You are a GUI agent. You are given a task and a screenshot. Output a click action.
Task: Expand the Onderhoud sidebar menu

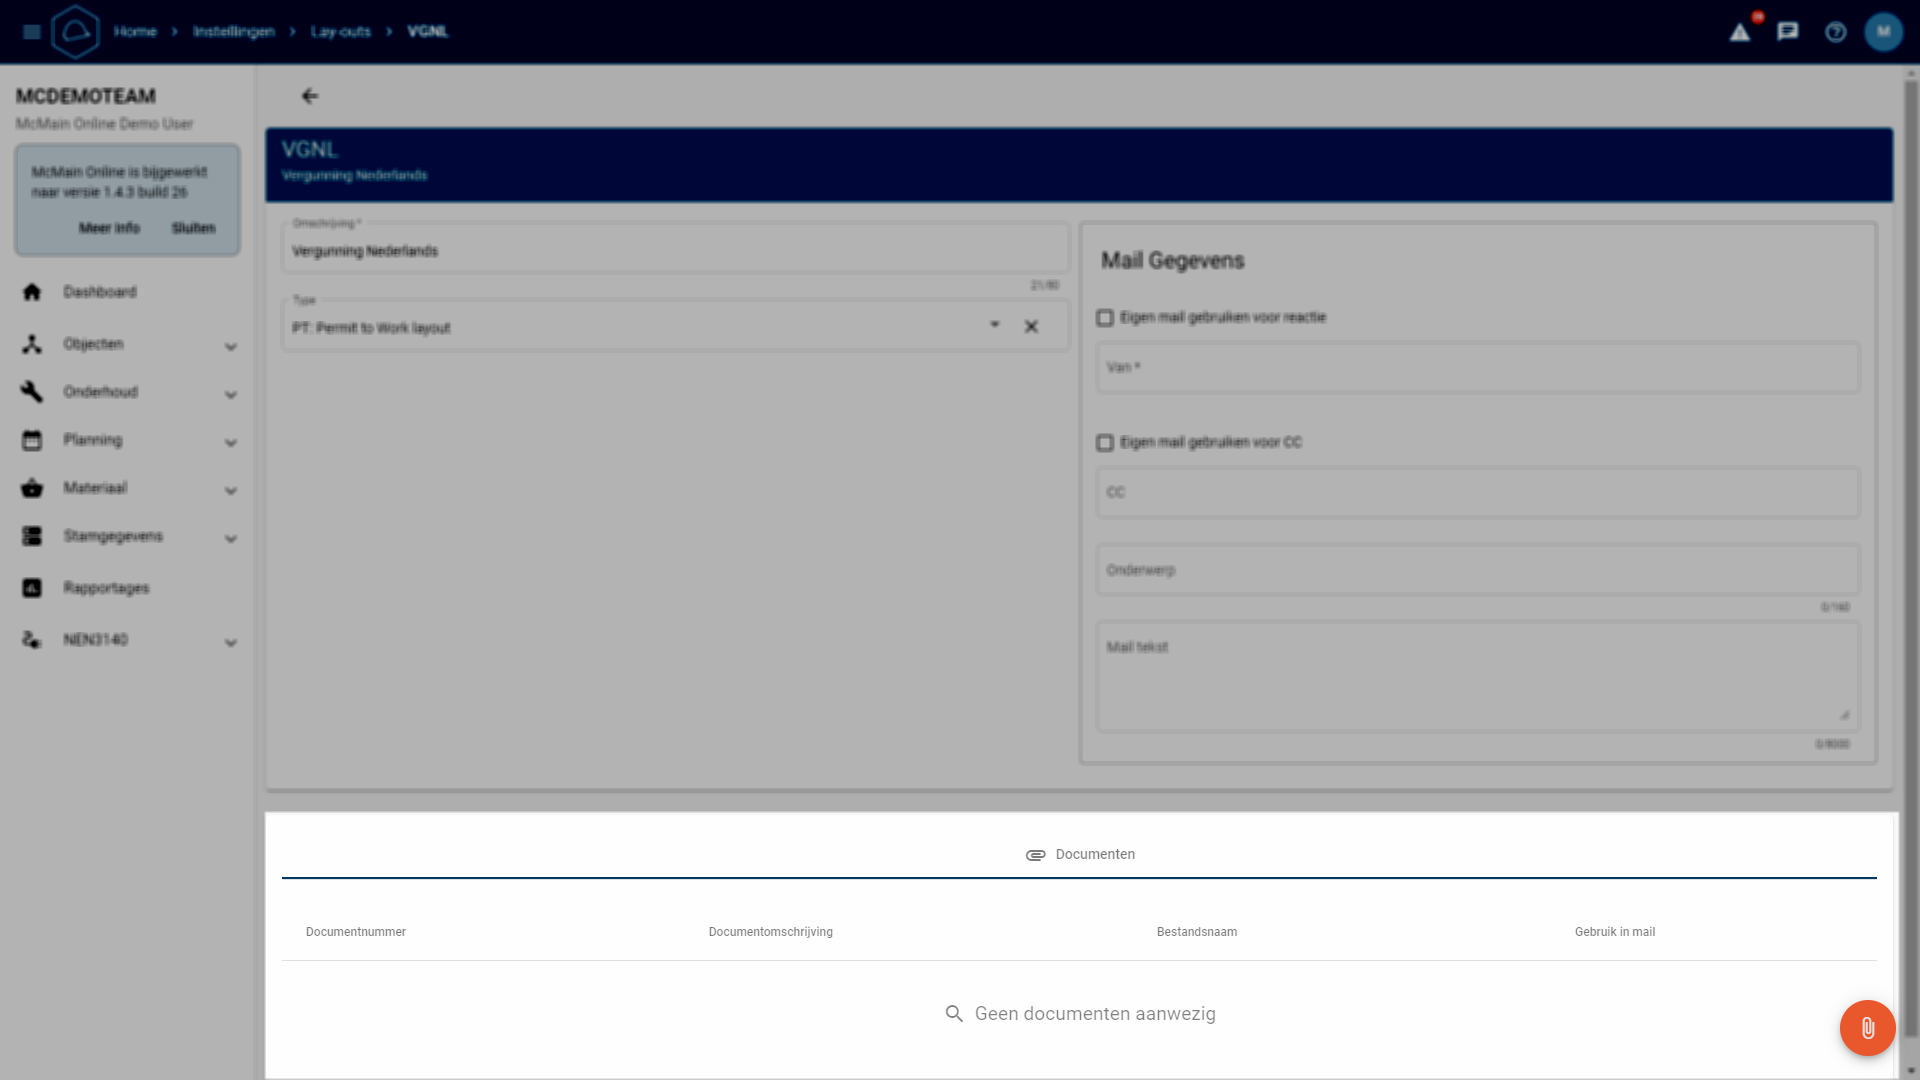[231, 394]
